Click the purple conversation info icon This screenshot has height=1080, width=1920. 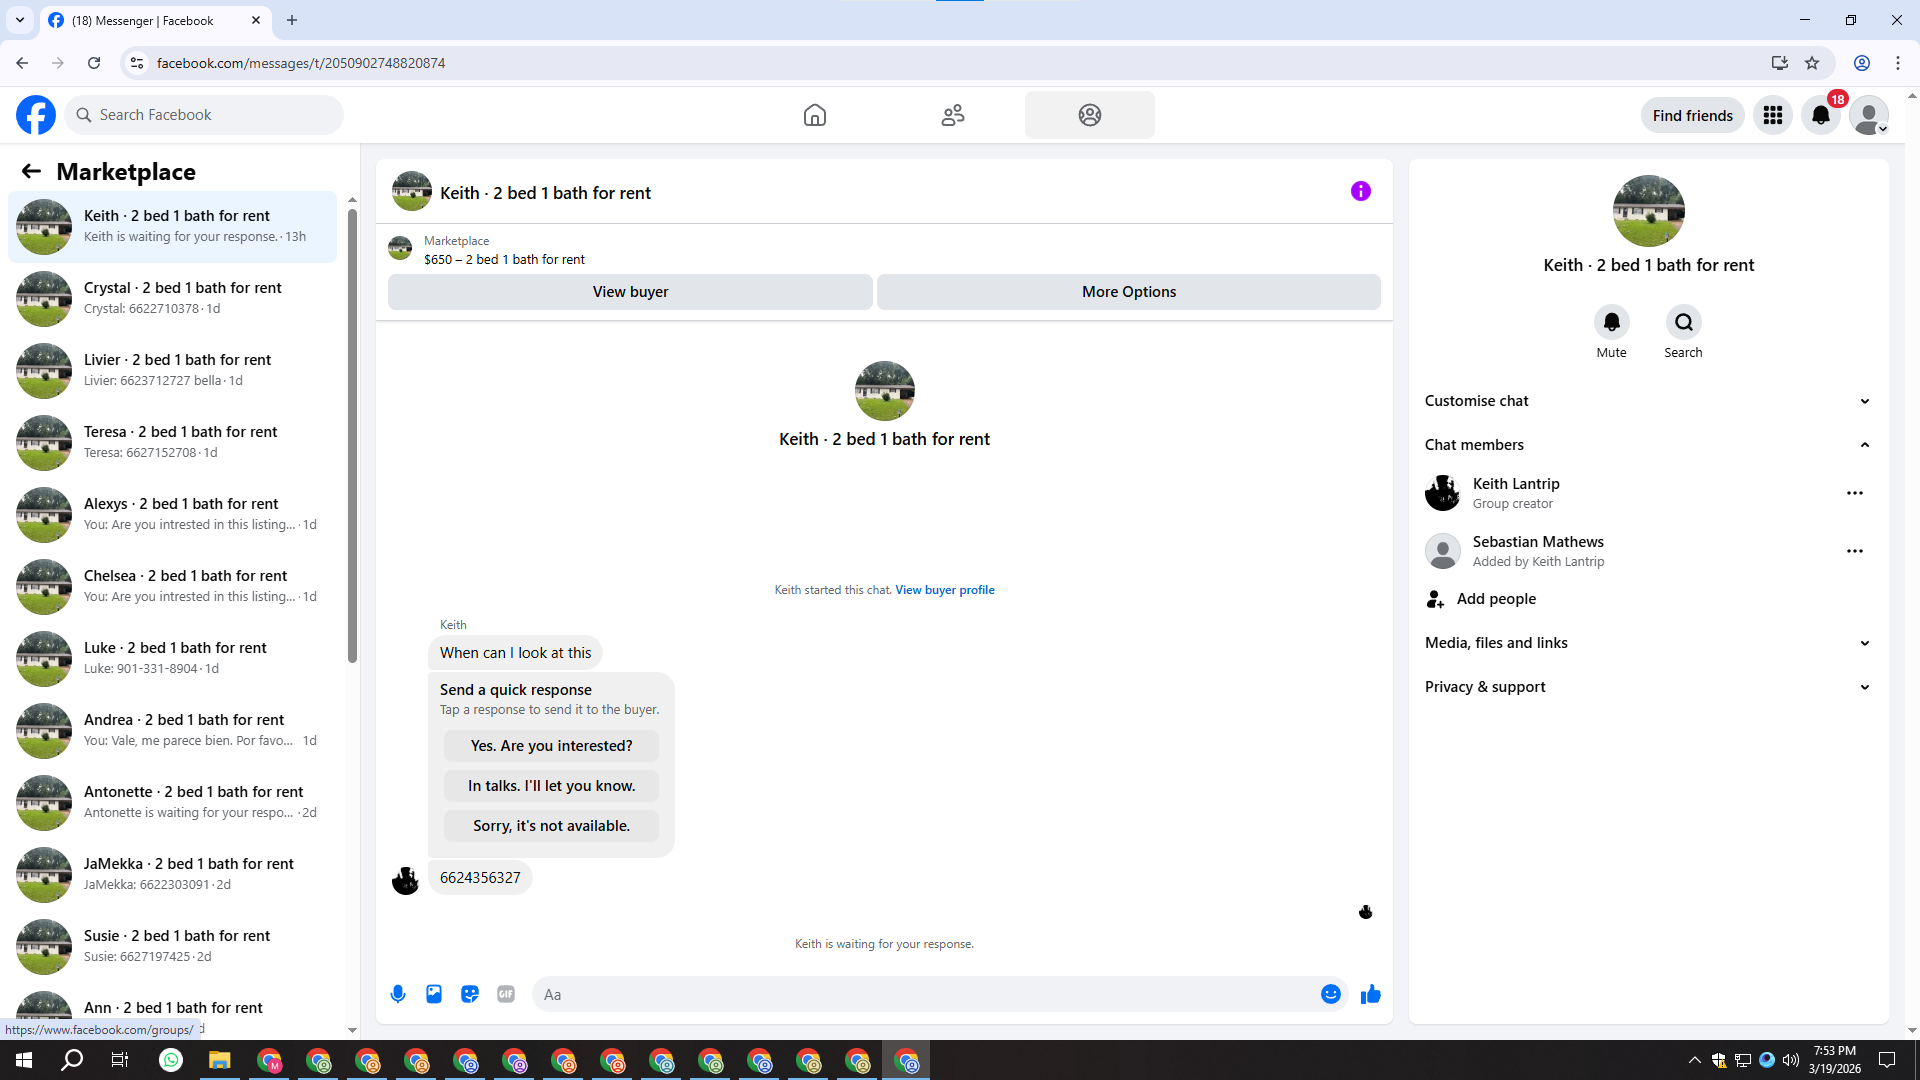point(1360,191)
